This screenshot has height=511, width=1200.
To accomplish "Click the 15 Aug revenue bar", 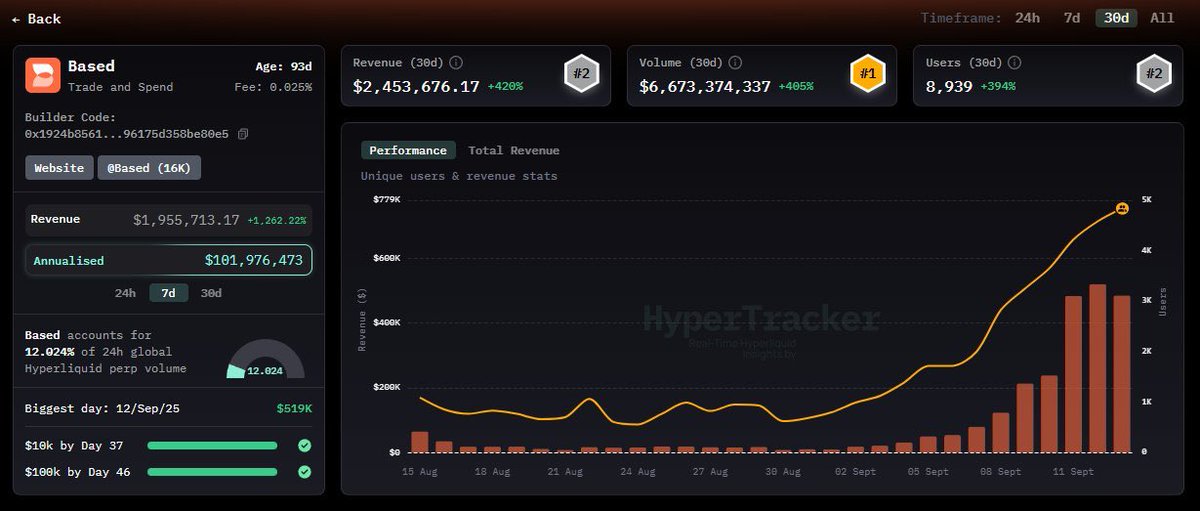I will pyautogui.click(x=420, y=442).
